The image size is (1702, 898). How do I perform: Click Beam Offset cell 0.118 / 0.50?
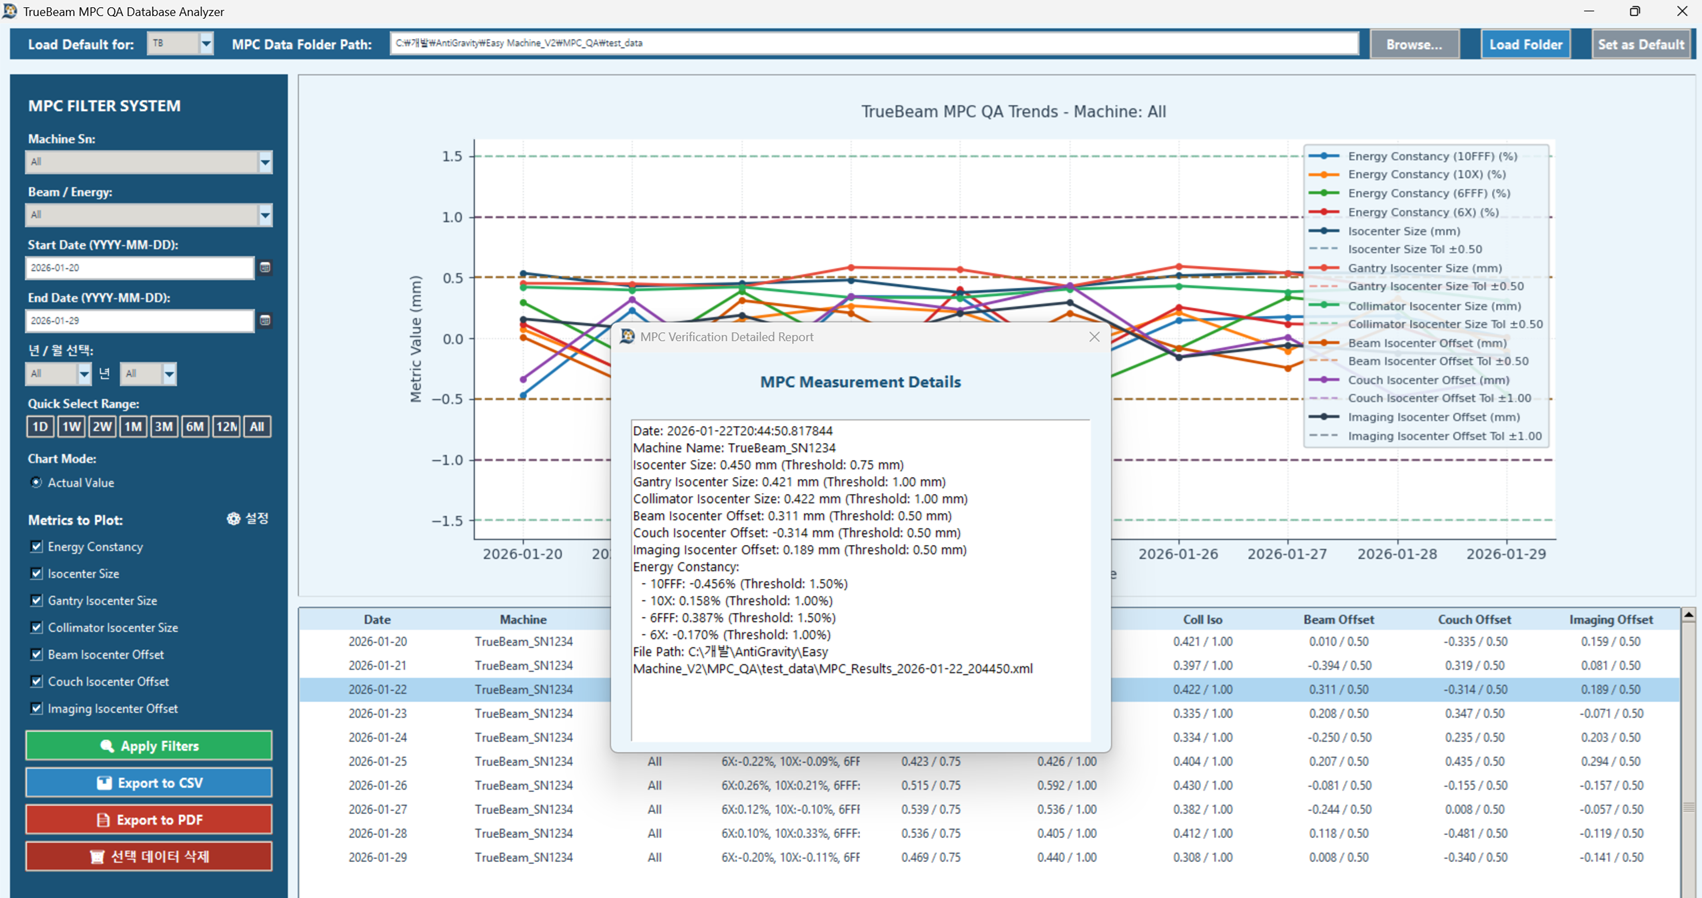(1338, 834)
